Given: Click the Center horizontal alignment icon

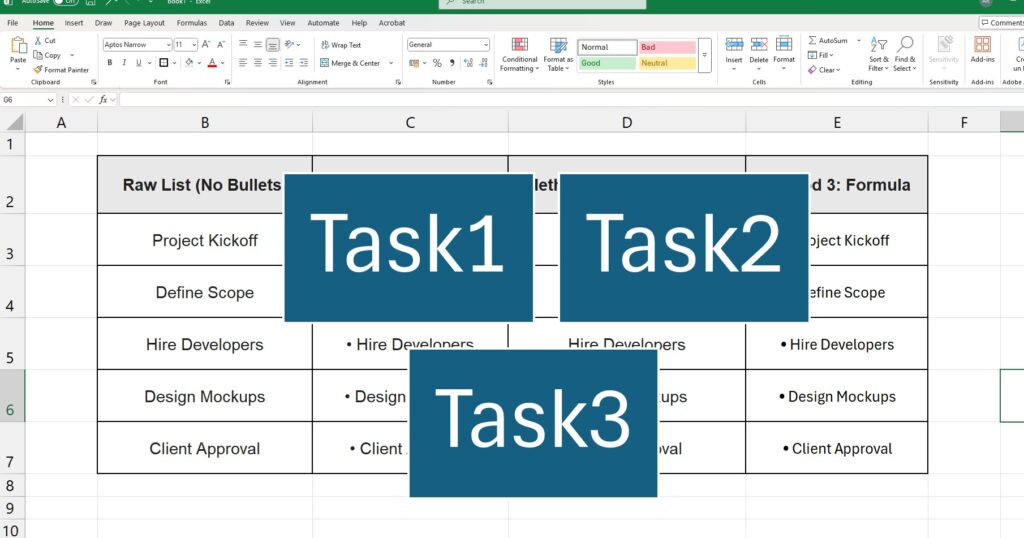Looking at the screenshot, I should coord(257,63).
